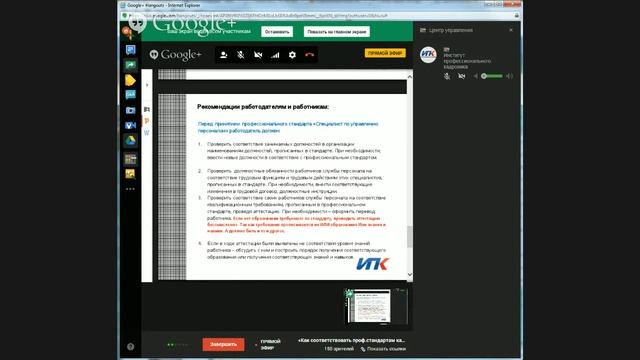Viewport: 640px width, 360px height.
Task: Click the invite people icon
Action: pos(224,55)
